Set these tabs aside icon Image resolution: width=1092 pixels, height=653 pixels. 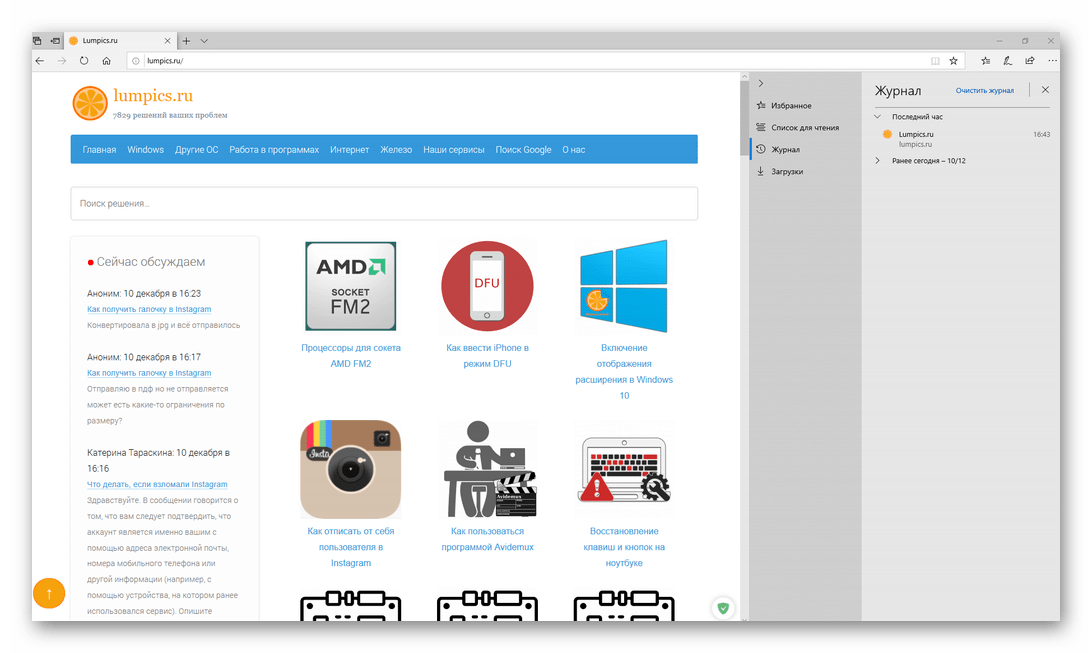click(x=55, y=40)
